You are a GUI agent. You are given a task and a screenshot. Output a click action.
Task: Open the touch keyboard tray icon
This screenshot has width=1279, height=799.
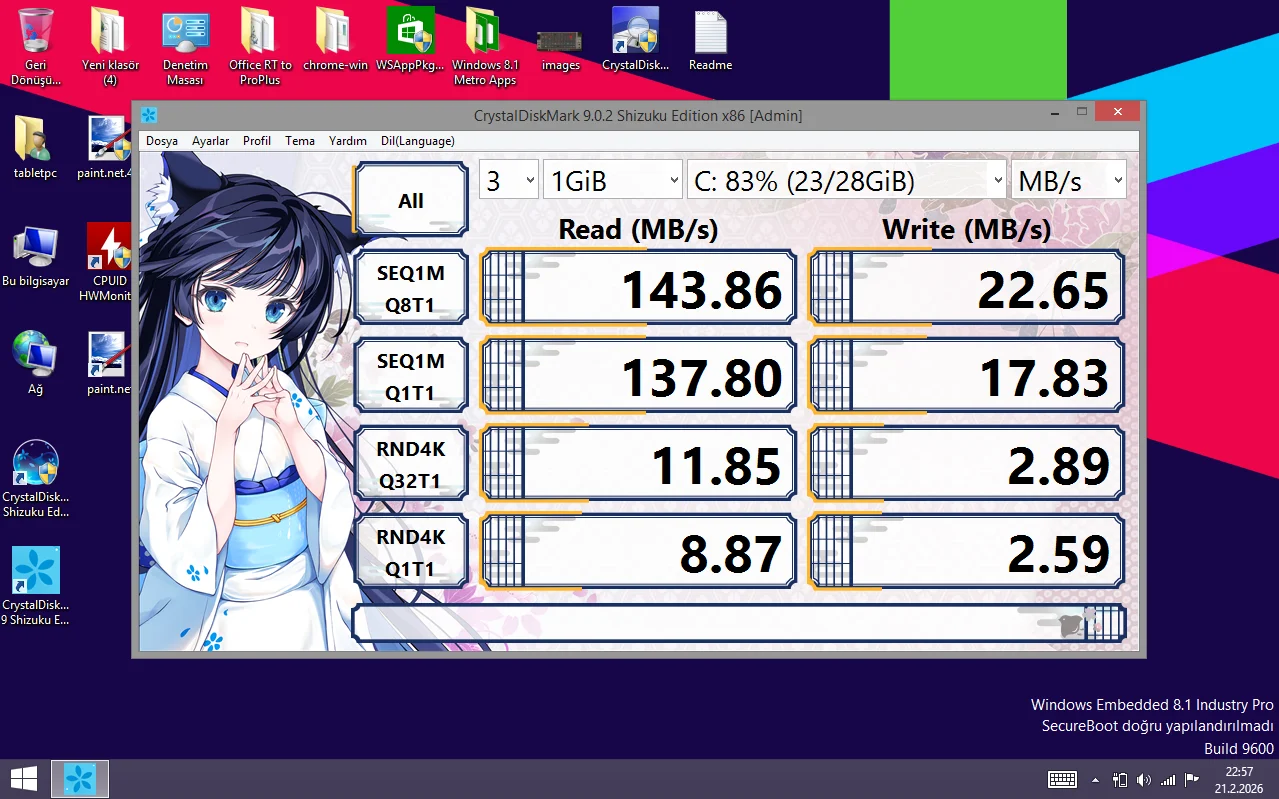1062,779
